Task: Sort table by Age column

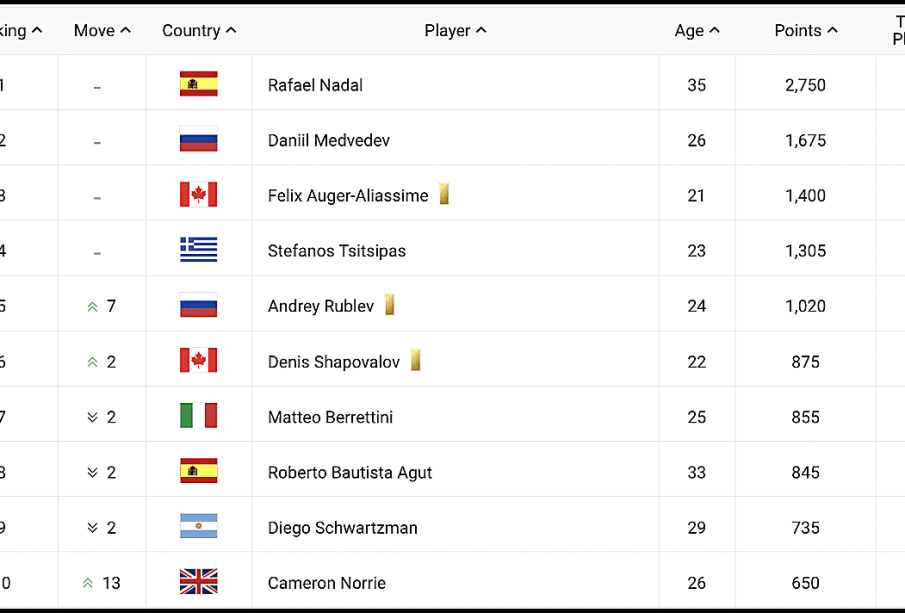Action: pos(697,31)
